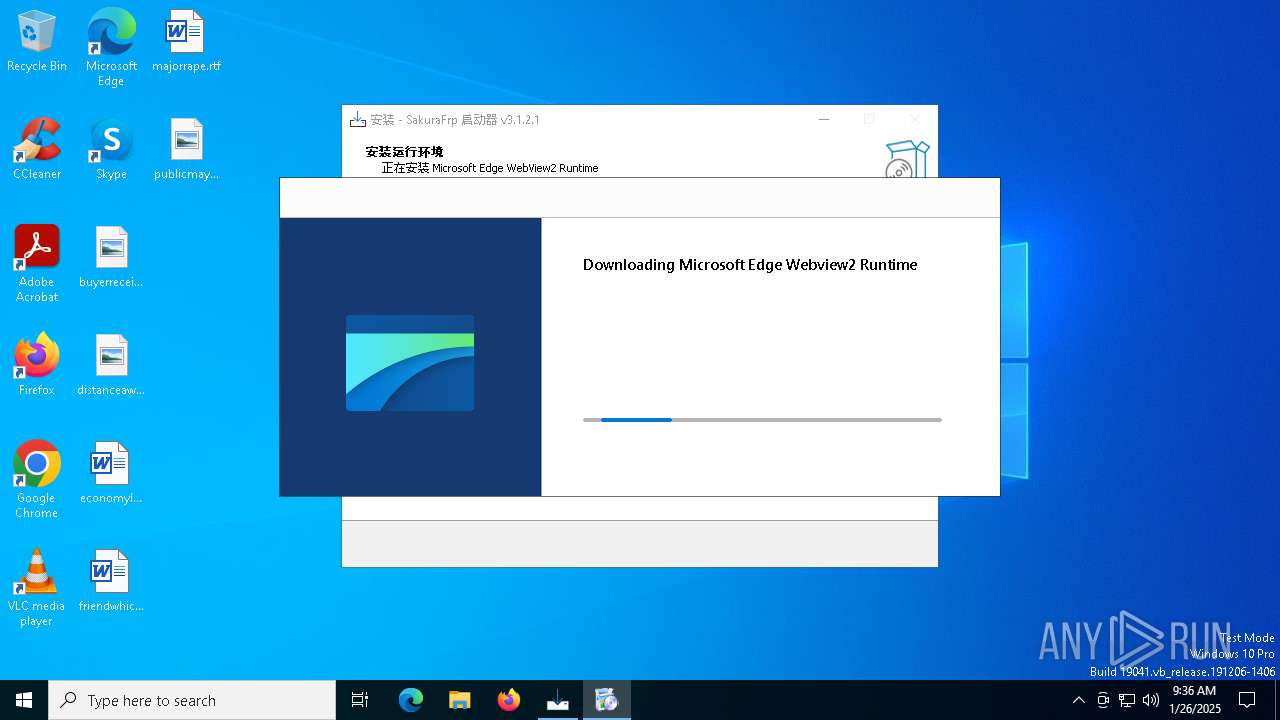The width and height of the screenshot is (1280, 720).
Task: Select the publicmay image file icon
Action: coord(186,149)
